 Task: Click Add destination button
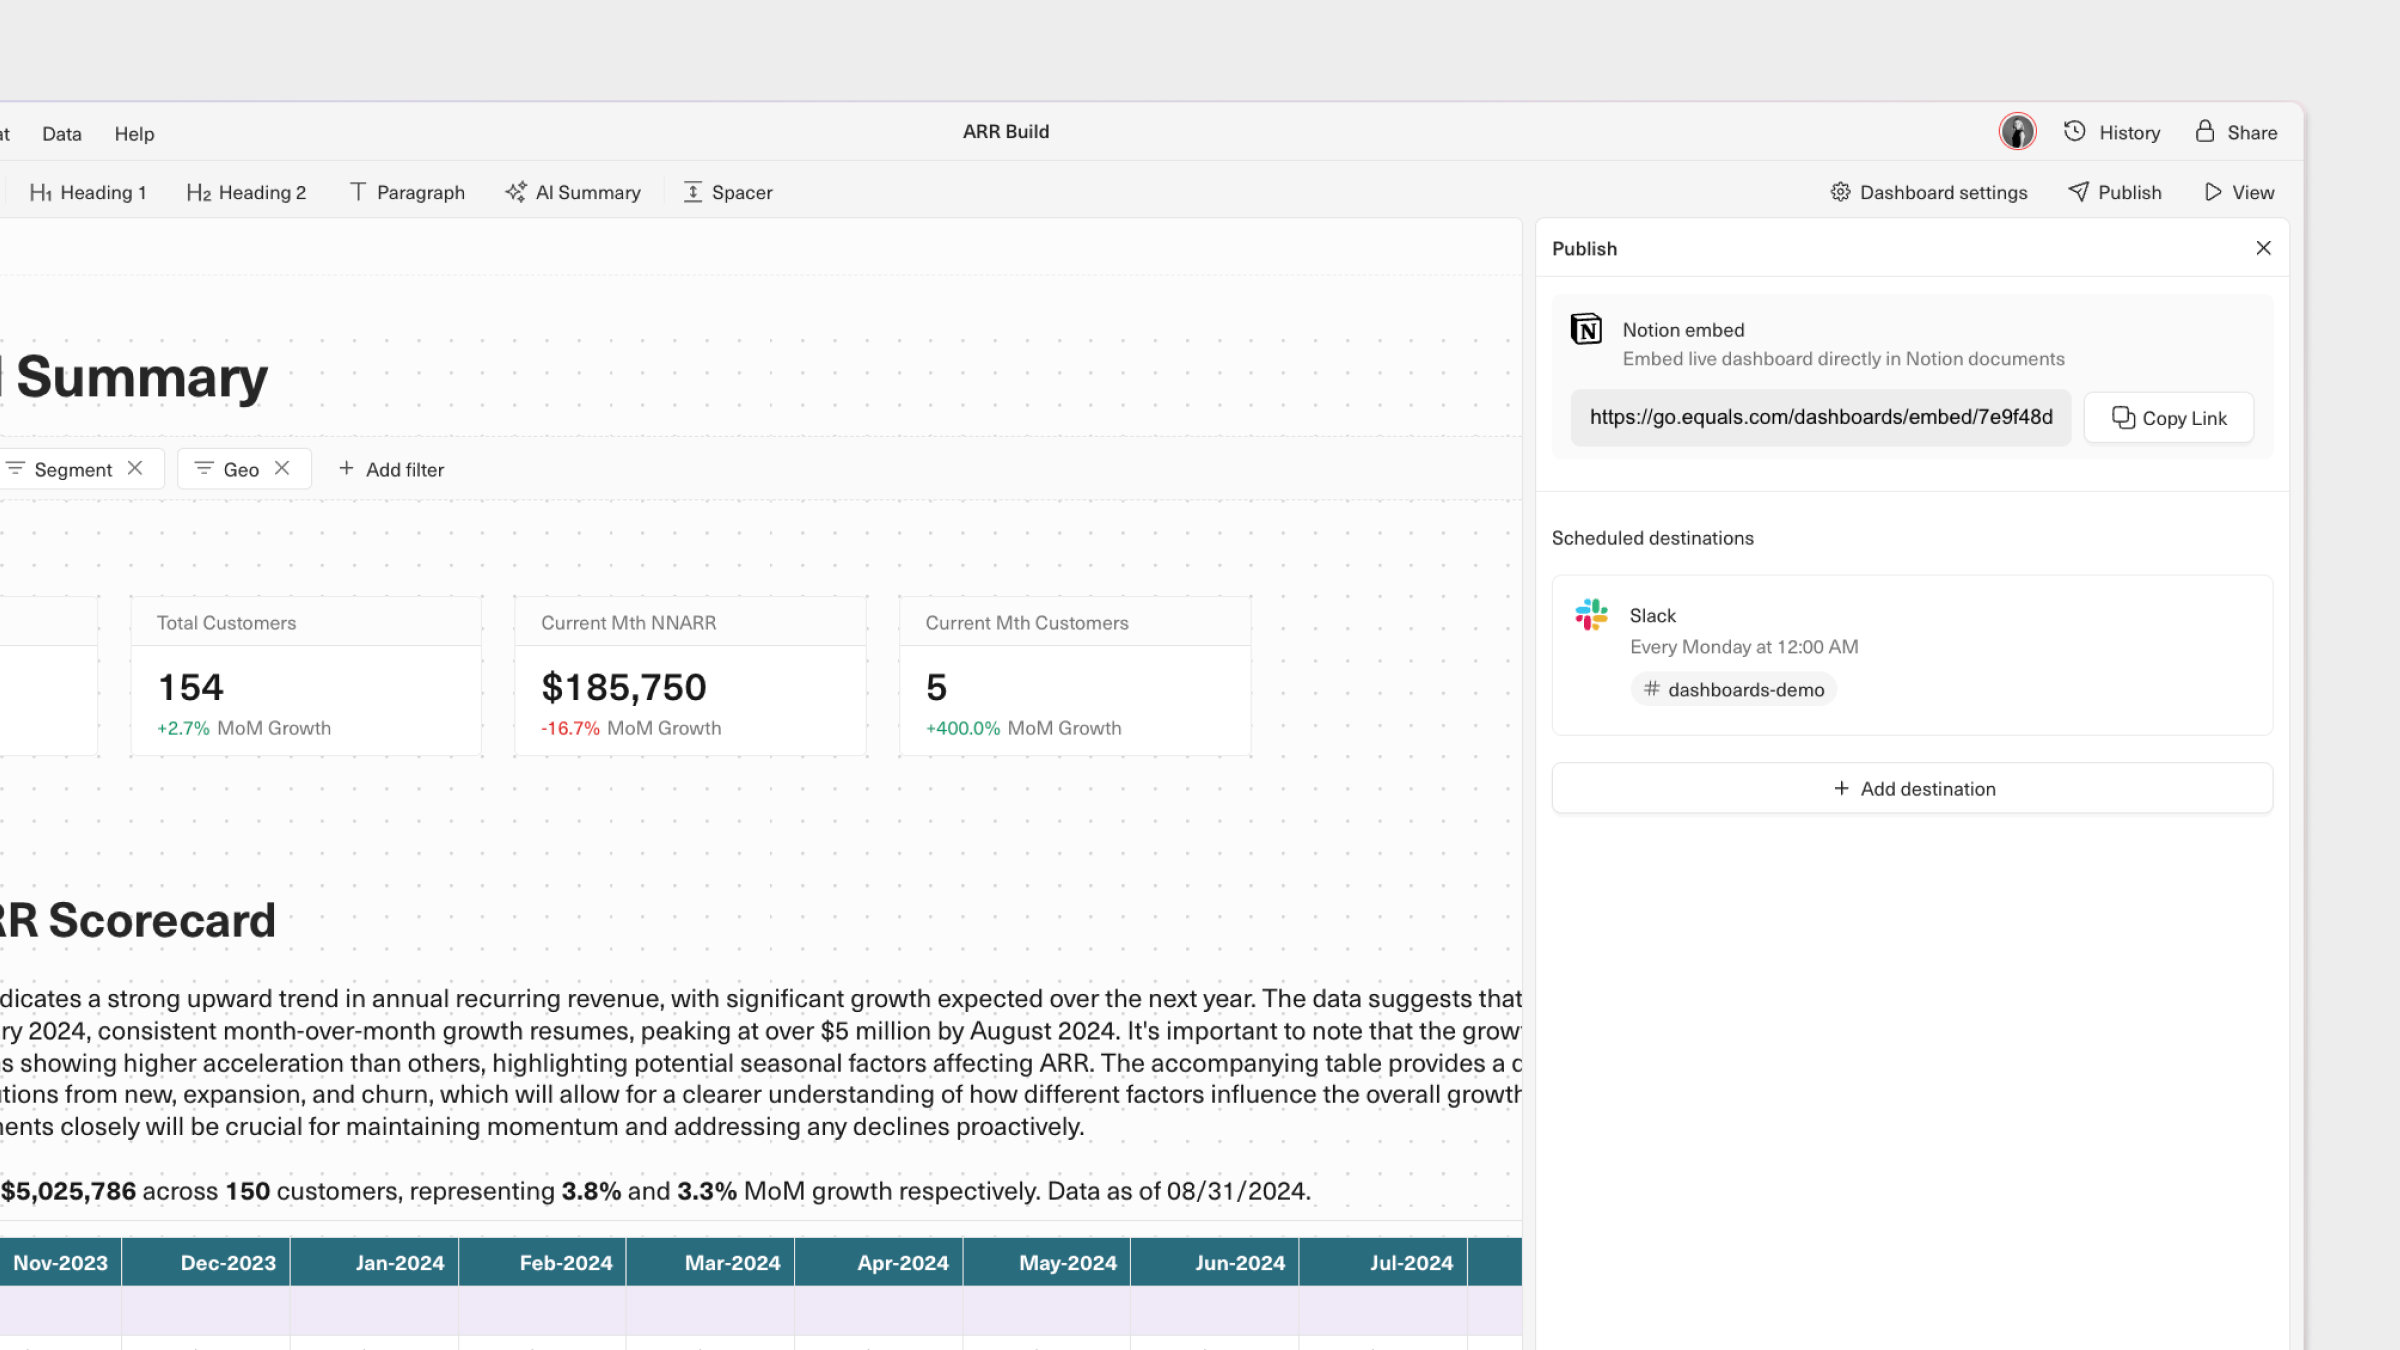pyautogui.click(x=1912, y=789)
